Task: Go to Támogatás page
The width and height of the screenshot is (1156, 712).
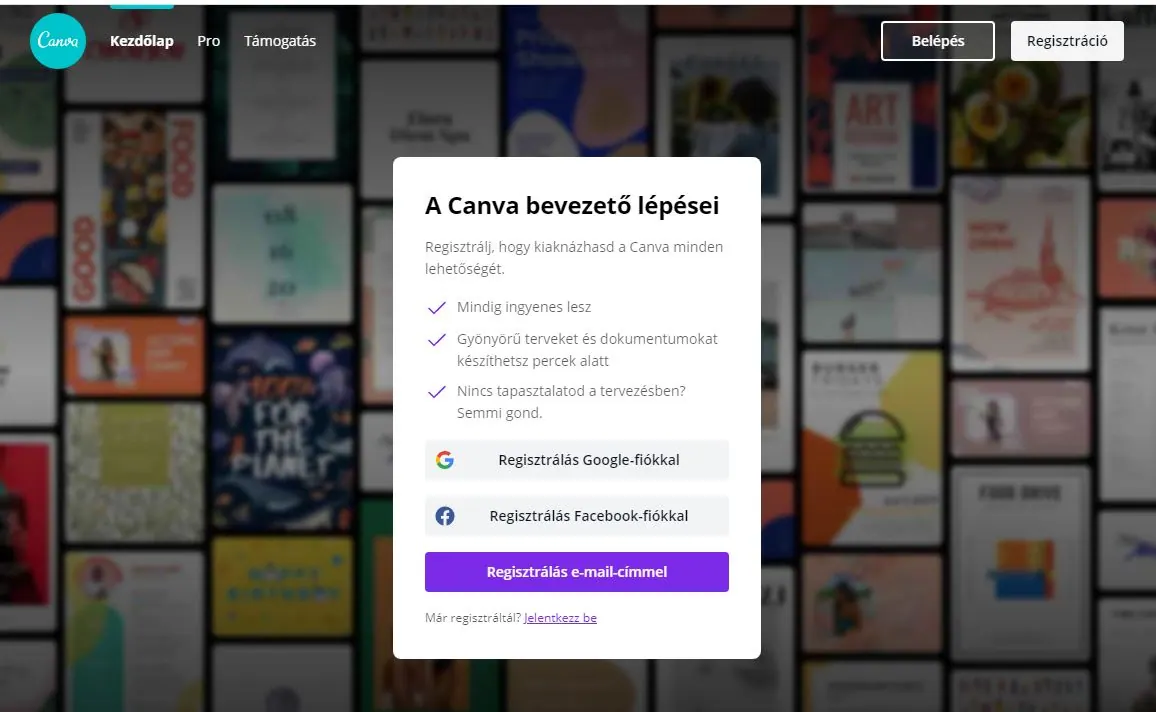Action: [280, 41]
